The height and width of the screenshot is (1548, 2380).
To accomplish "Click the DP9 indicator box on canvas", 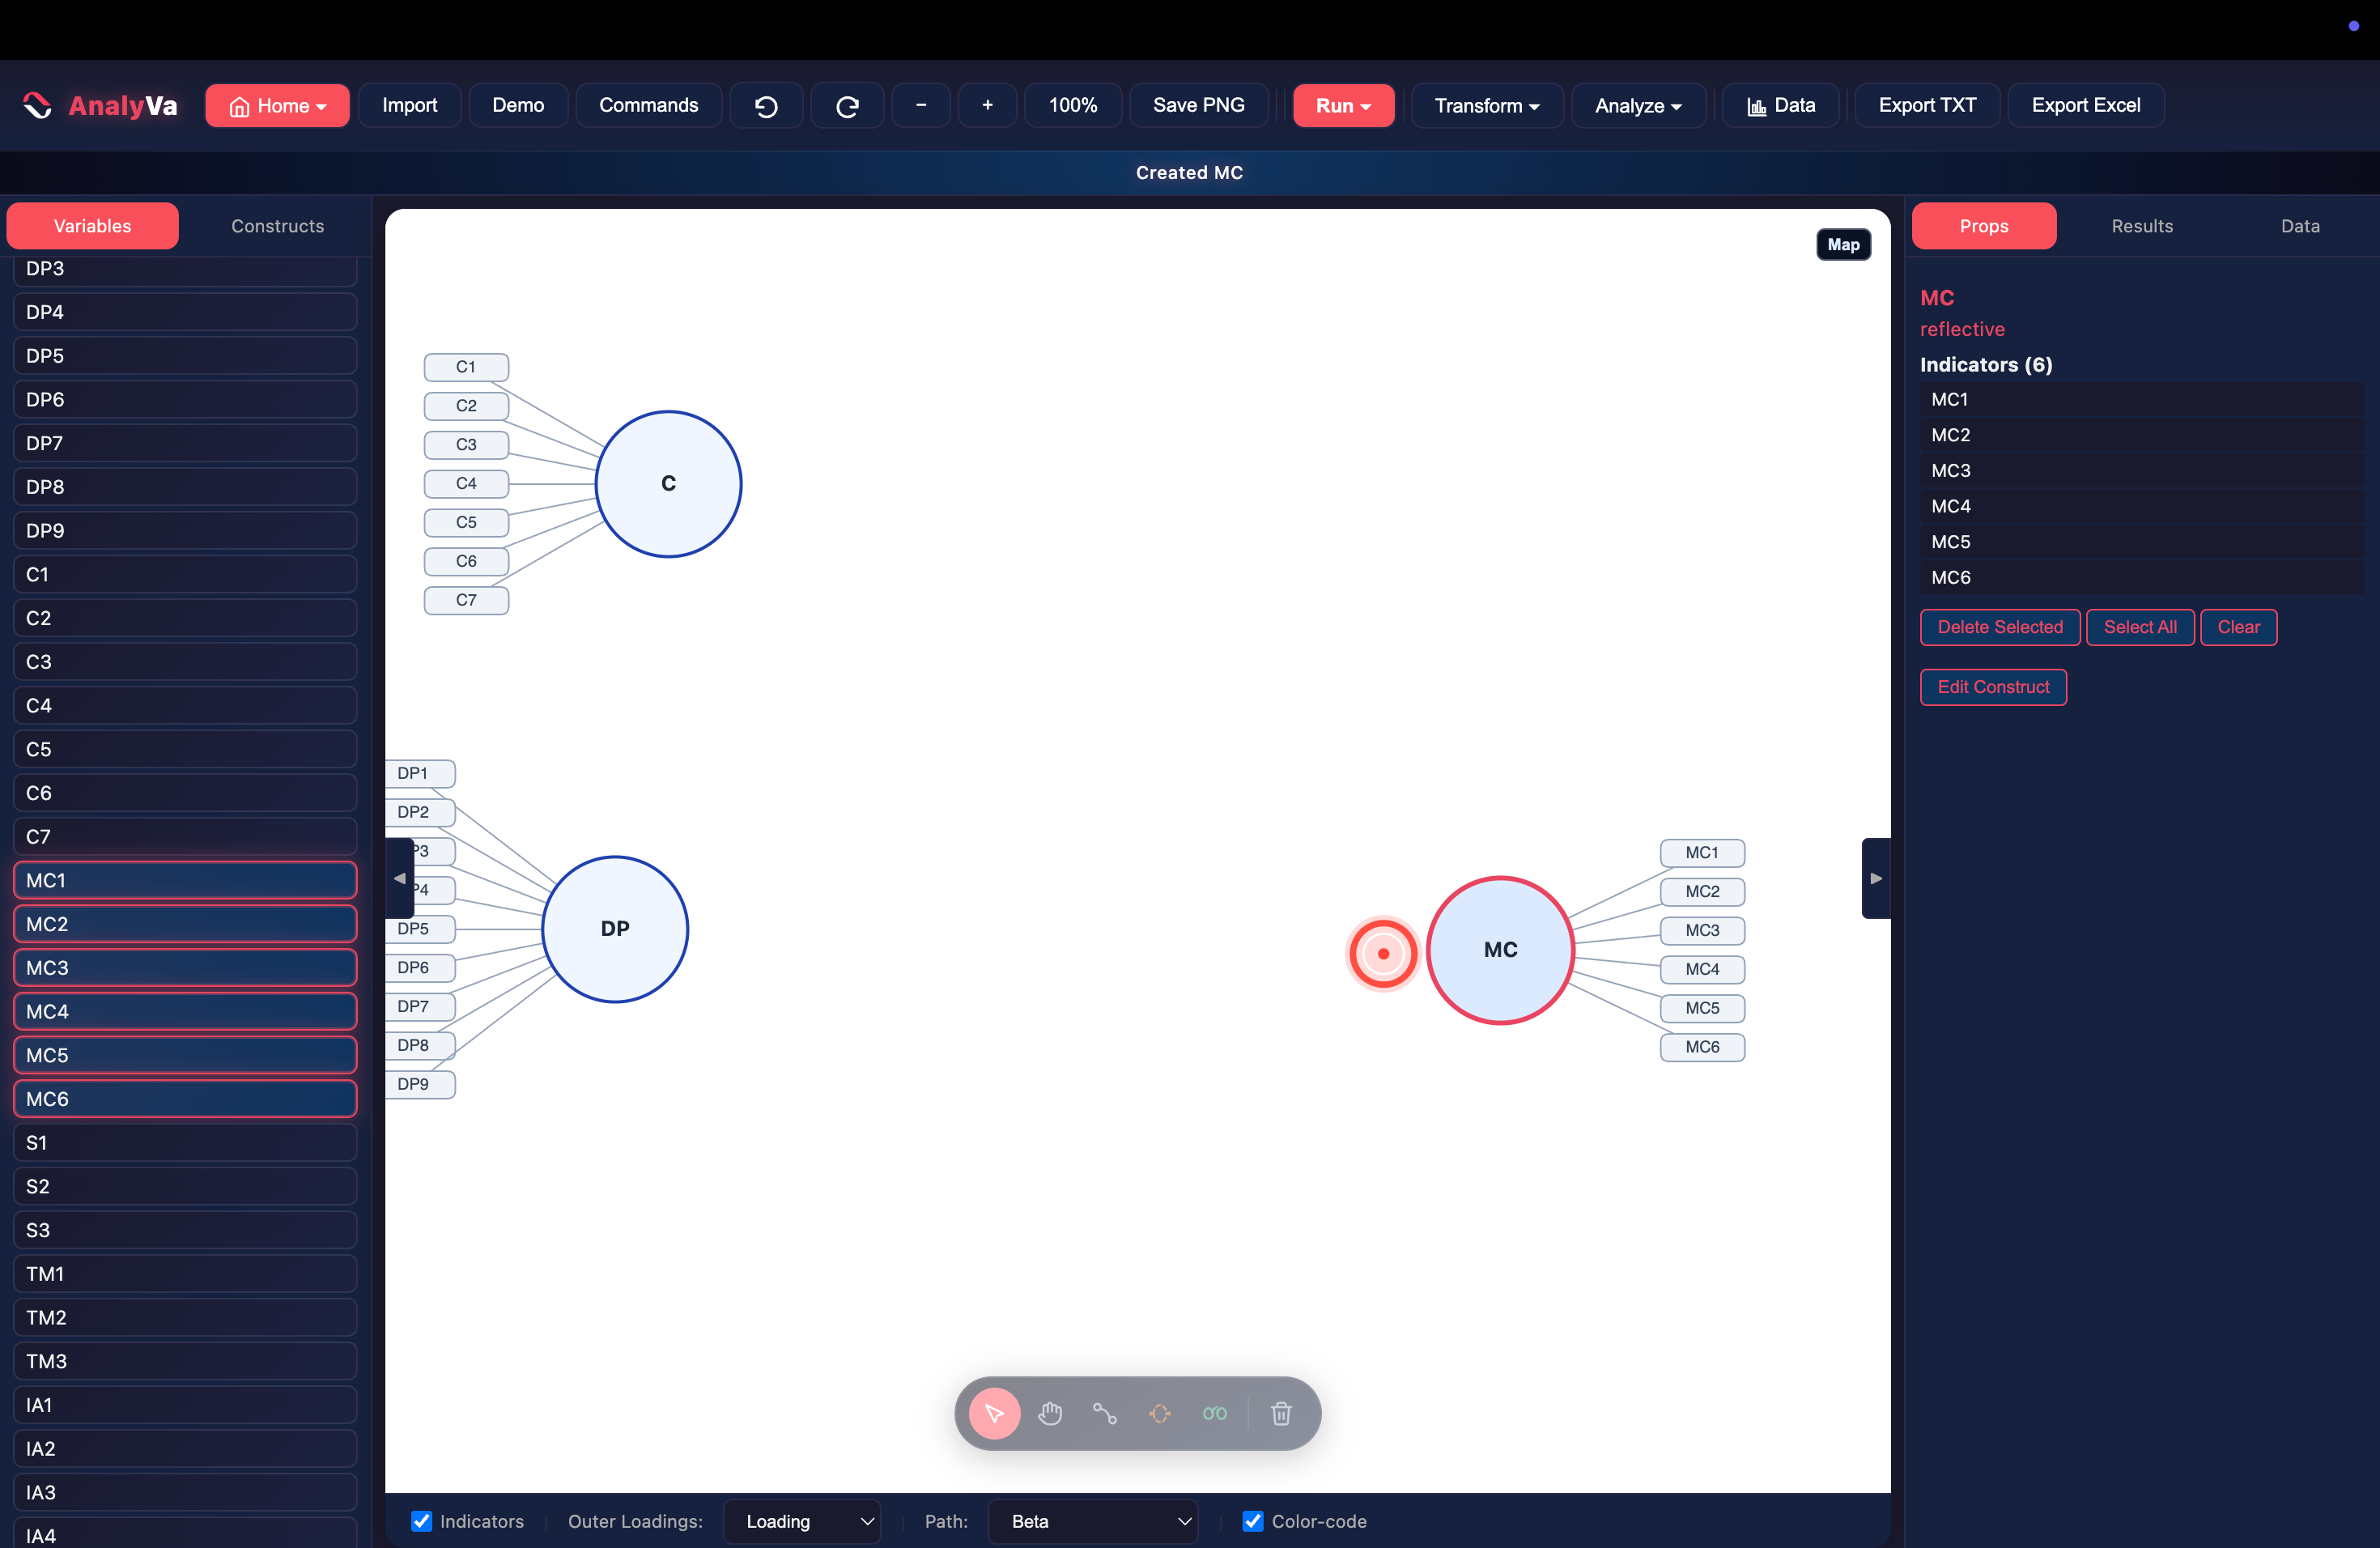I will click(x=420, y=1084).
